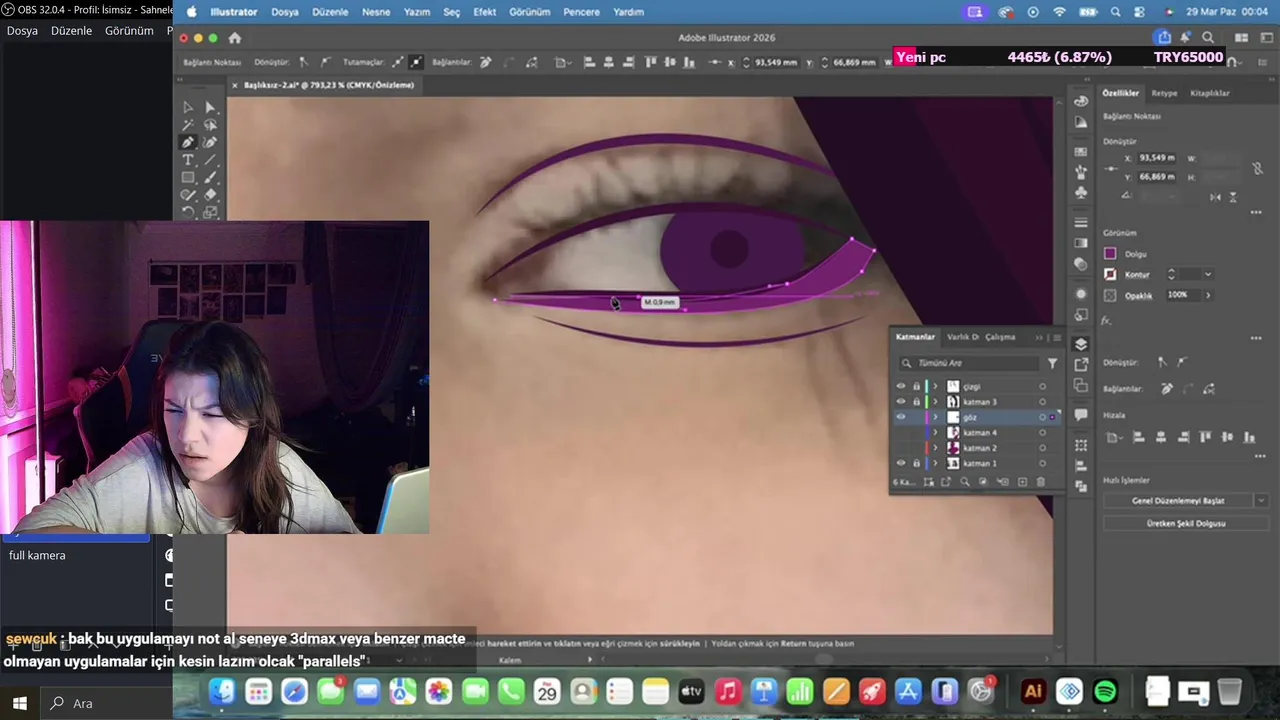Open Finder in the Dock
The image size is (1280, 720).
tap(222, 691)
